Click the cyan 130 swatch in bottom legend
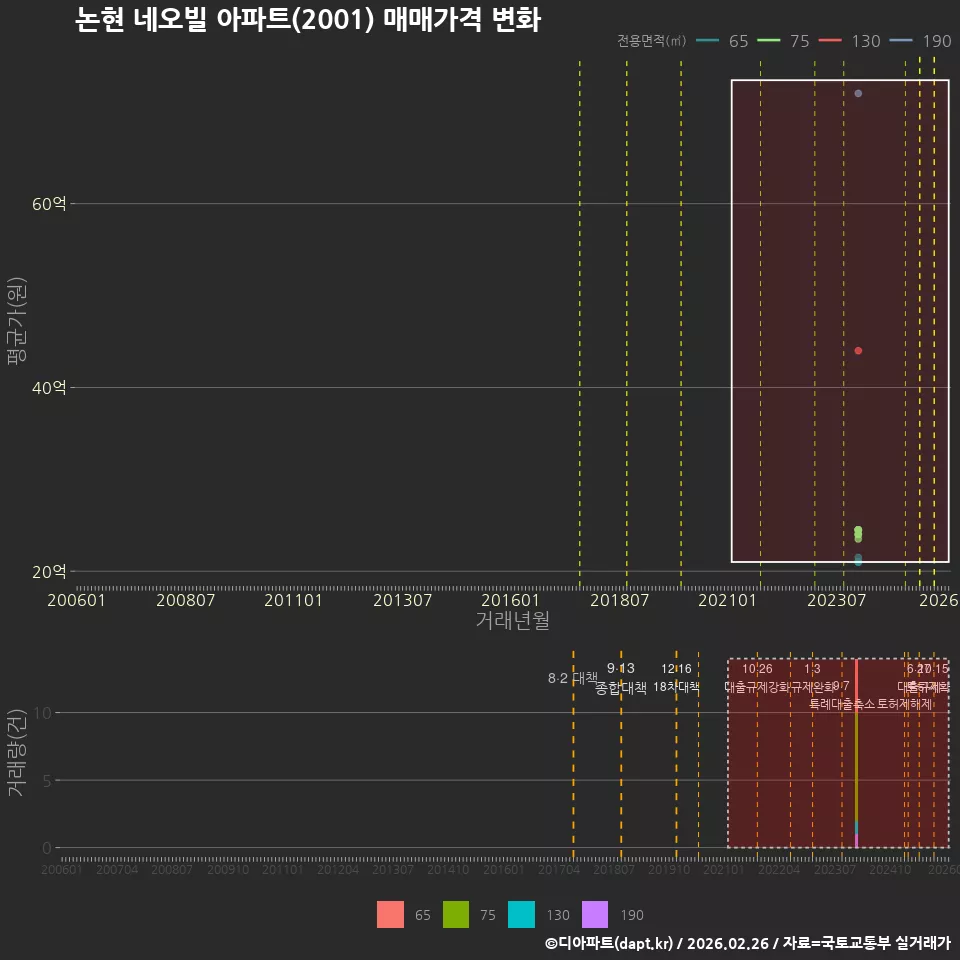This screenshot has width=960, height=960. point(521,914)
